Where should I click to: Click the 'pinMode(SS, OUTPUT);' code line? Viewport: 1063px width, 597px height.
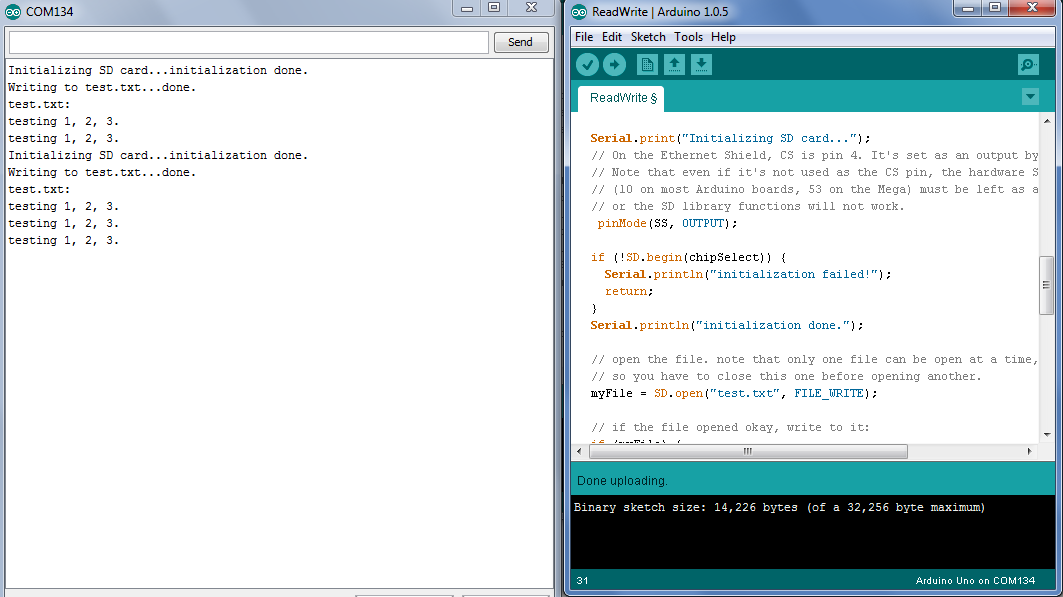(x=667, y=224)
